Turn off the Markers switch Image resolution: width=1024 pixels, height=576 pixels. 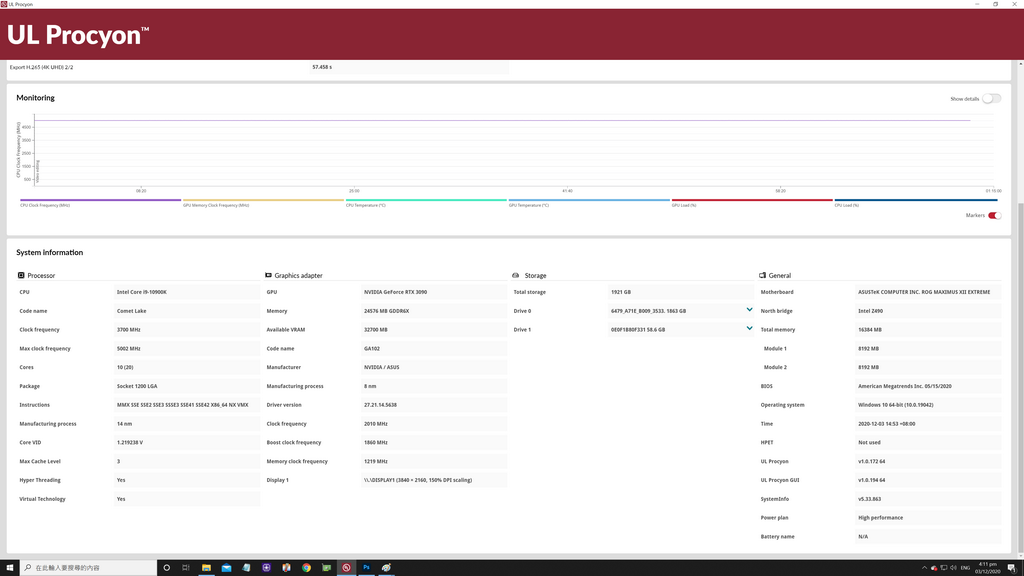click(x=994, y=216)
